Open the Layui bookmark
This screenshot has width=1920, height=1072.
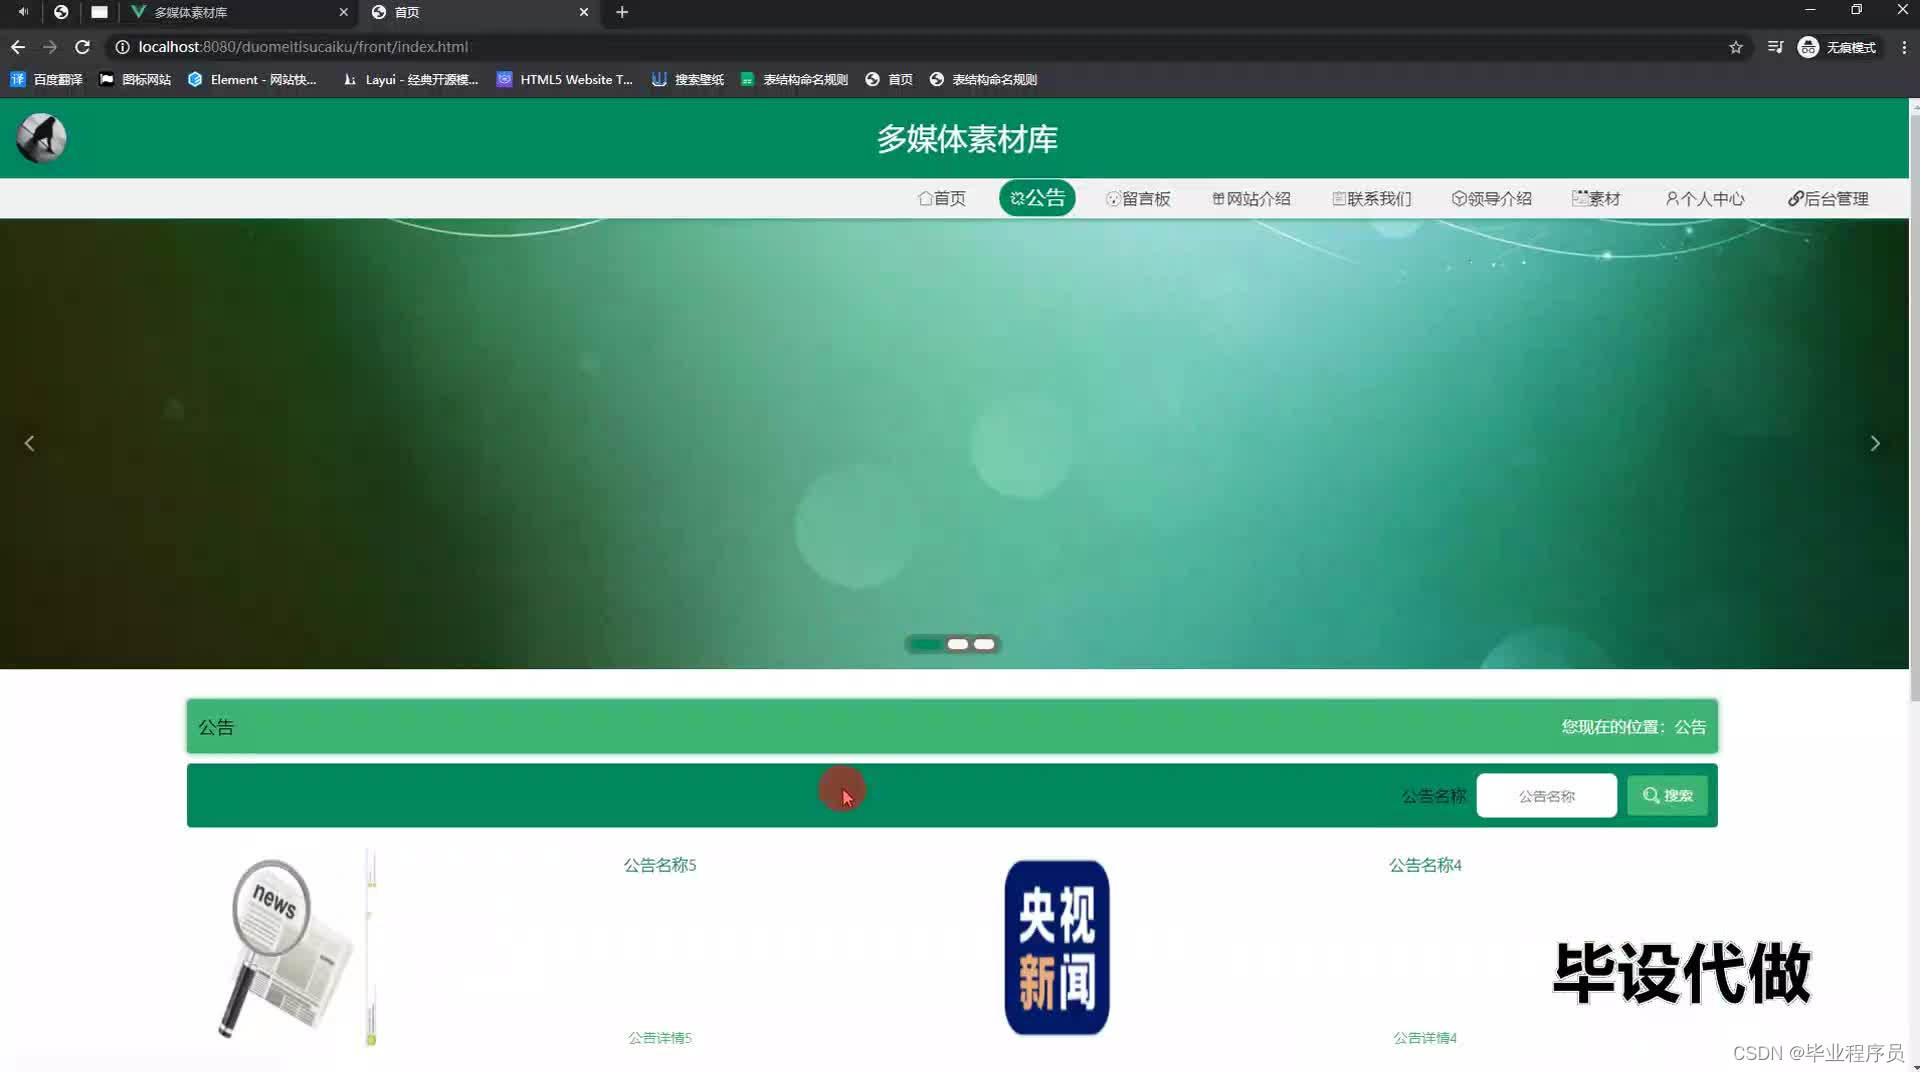[x=410, y=79]
